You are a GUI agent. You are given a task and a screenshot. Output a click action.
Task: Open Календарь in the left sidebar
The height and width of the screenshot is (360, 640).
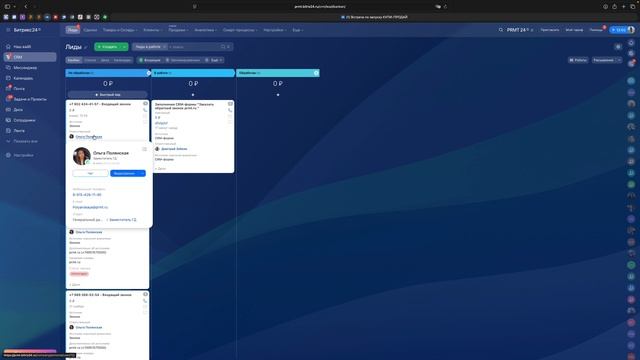tap(30, 78)
